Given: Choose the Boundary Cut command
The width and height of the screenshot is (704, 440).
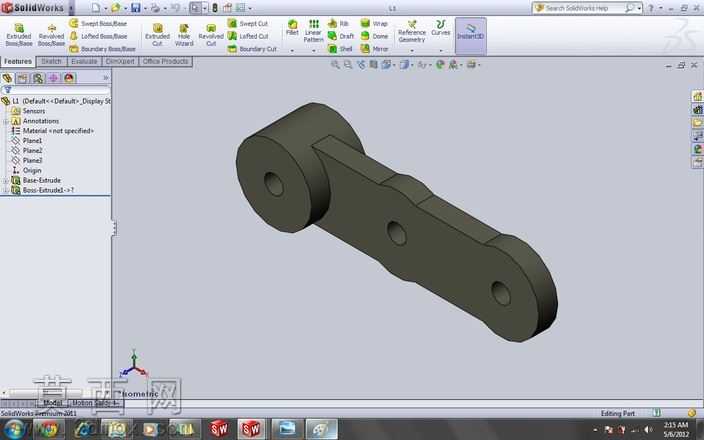Looking at the screenshot, I should 252,48.
